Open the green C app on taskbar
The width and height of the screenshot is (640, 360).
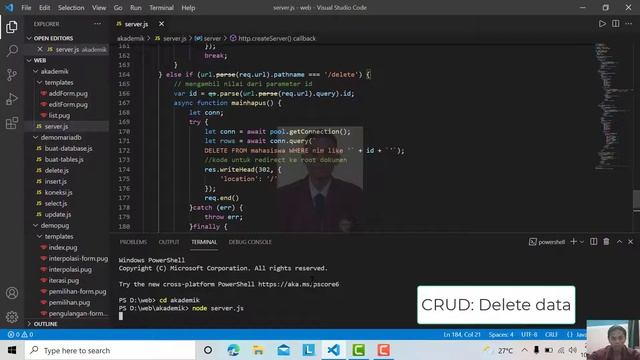coord(358,350)
